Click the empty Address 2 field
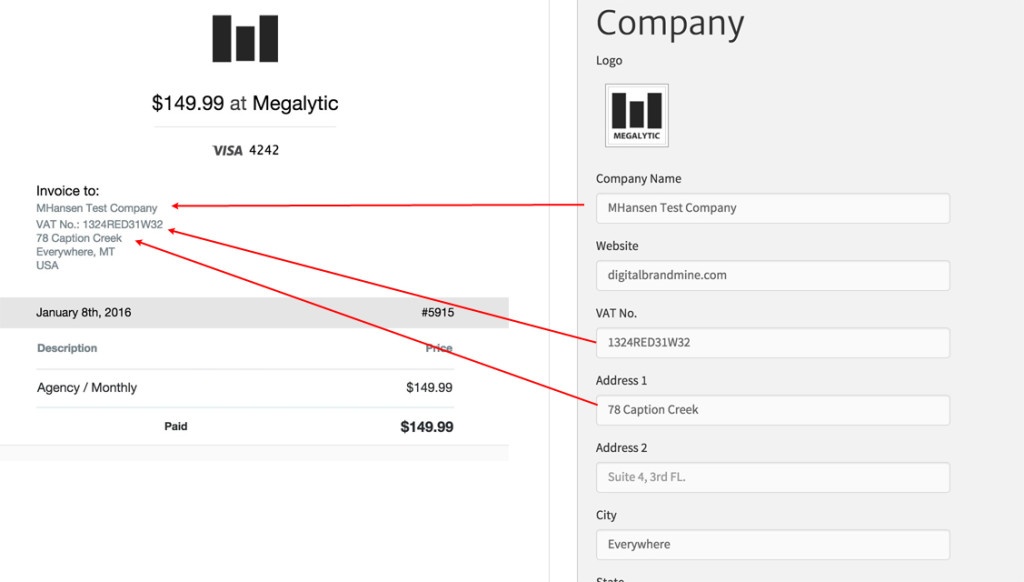Image resolution: width=1024 pixels, height=582 pixels. coord(772,478)
